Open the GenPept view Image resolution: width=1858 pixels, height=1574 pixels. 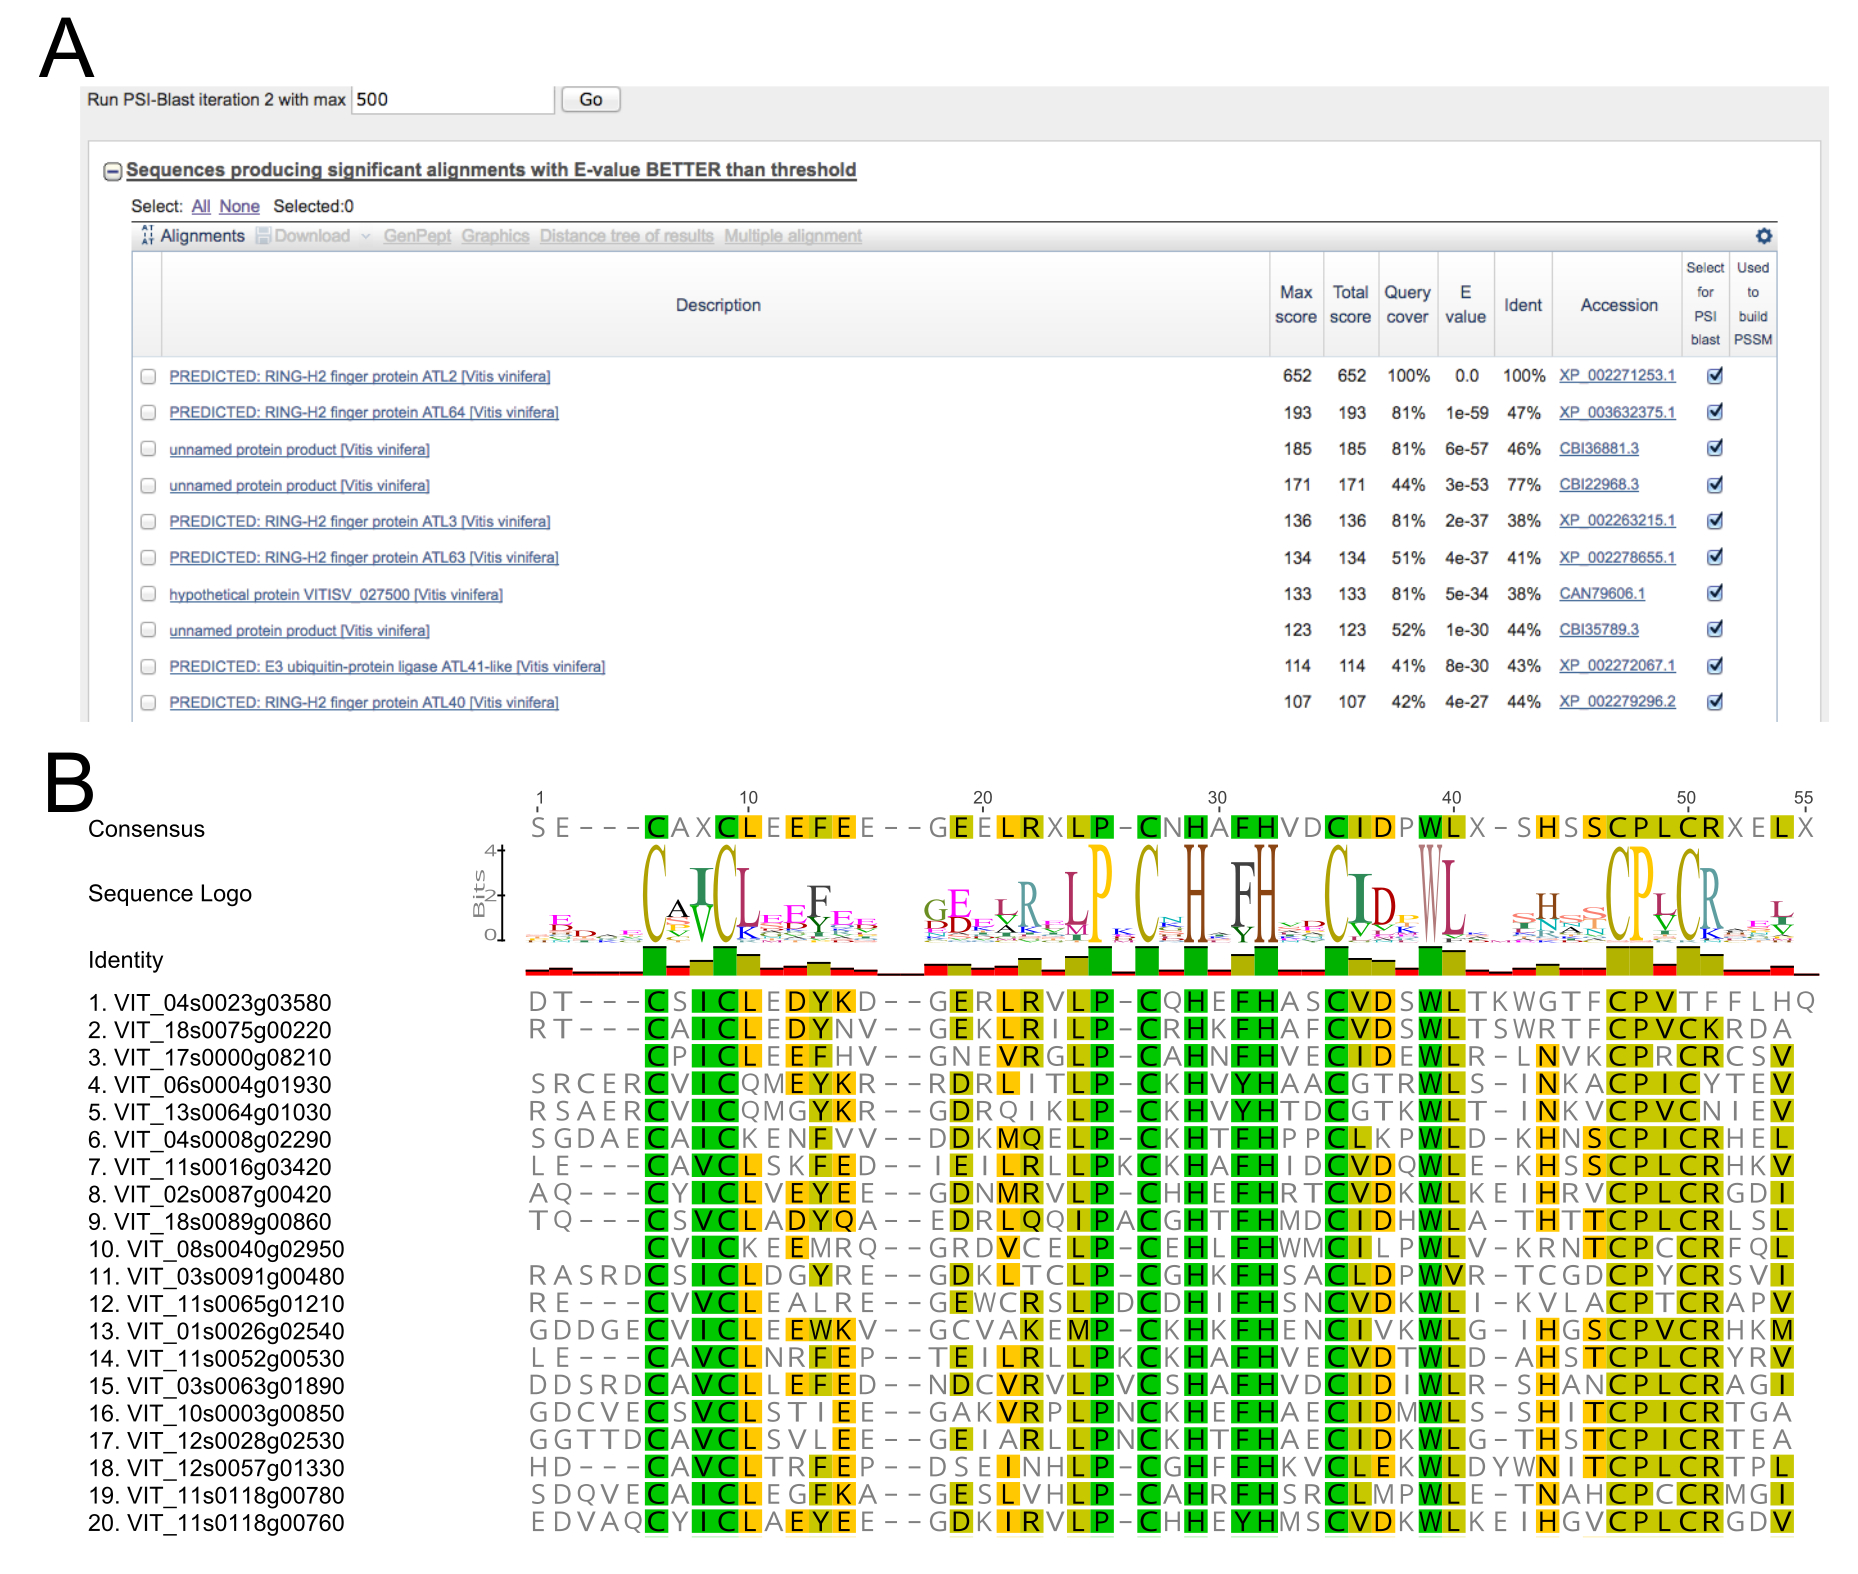[x=417, y=236]
